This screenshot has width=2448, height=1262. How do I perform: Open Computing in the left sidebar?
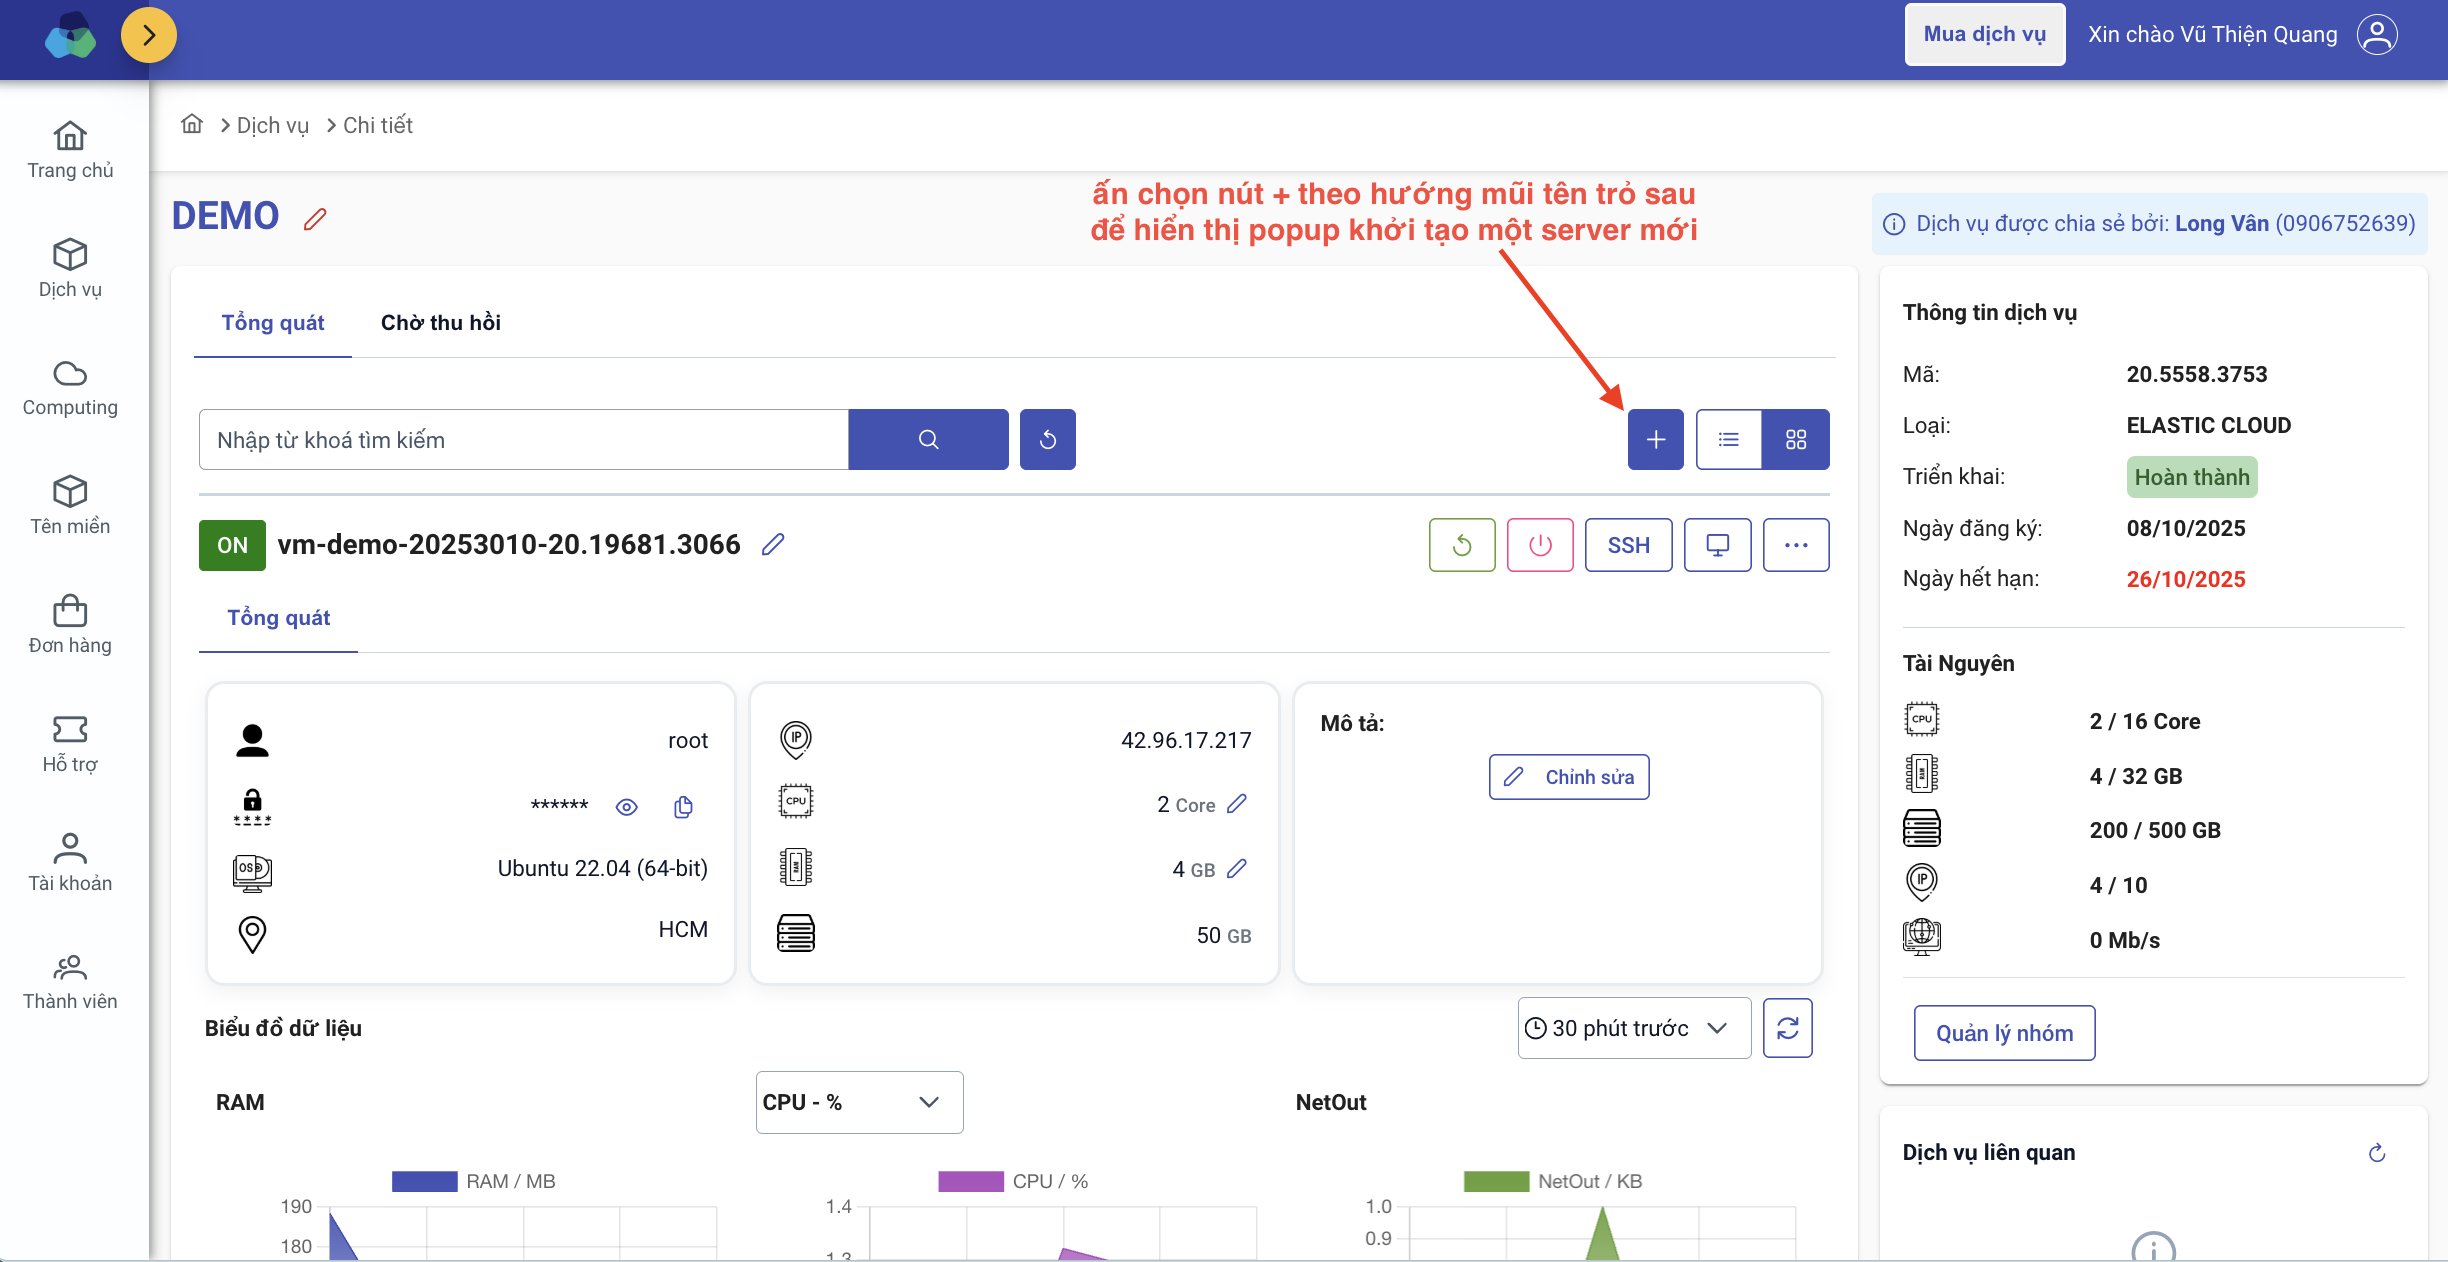coord(70,388)
